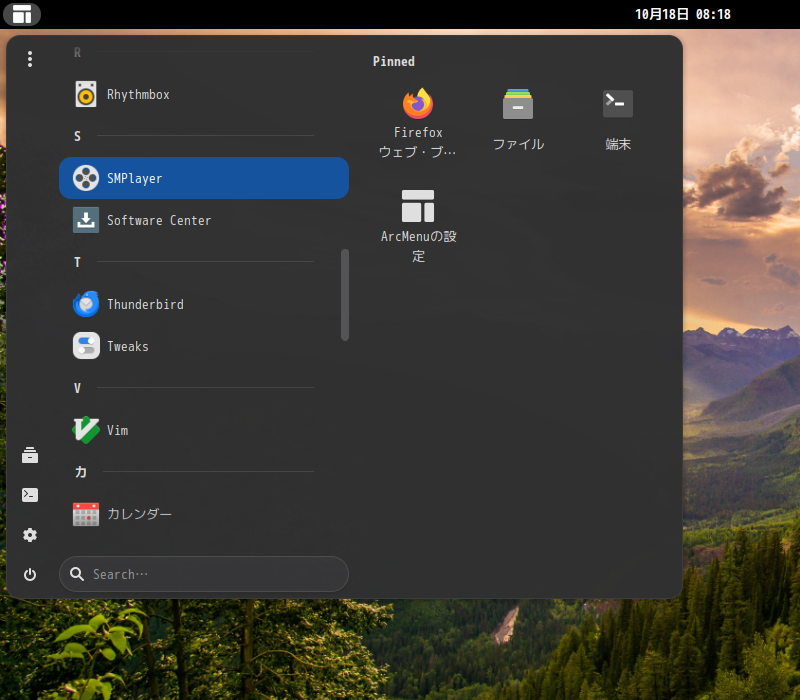Click the Rhythmbox speaker icon

(x=86, y=94)
